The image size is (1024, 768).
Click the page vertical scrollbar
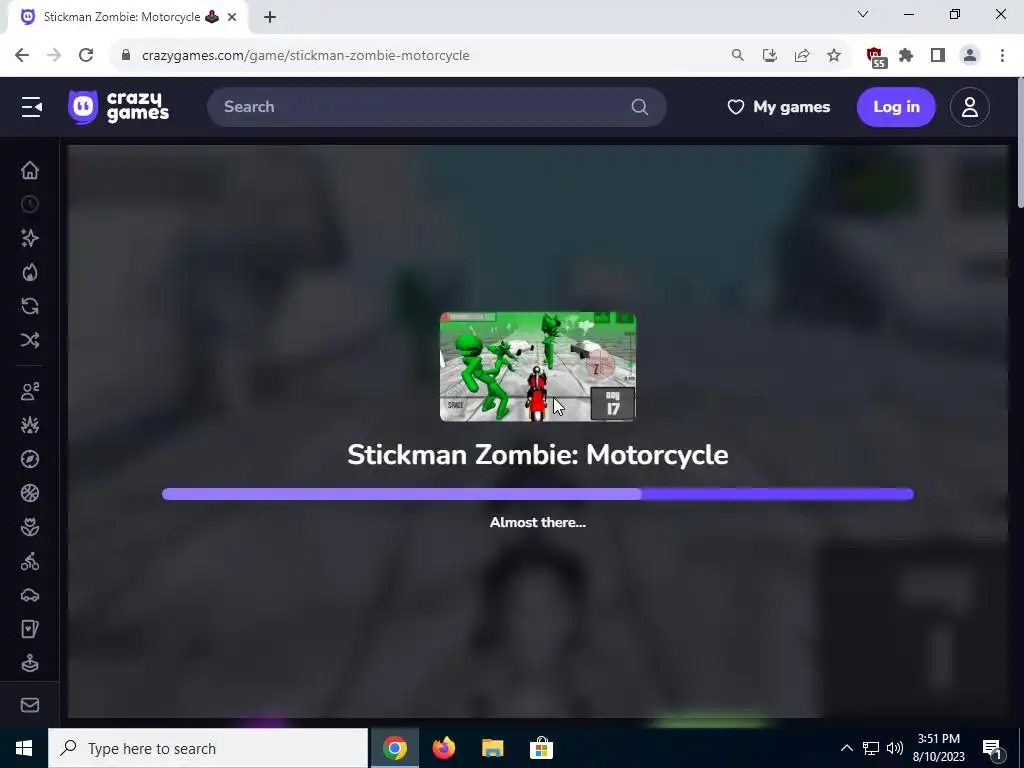click(1019, 144)
